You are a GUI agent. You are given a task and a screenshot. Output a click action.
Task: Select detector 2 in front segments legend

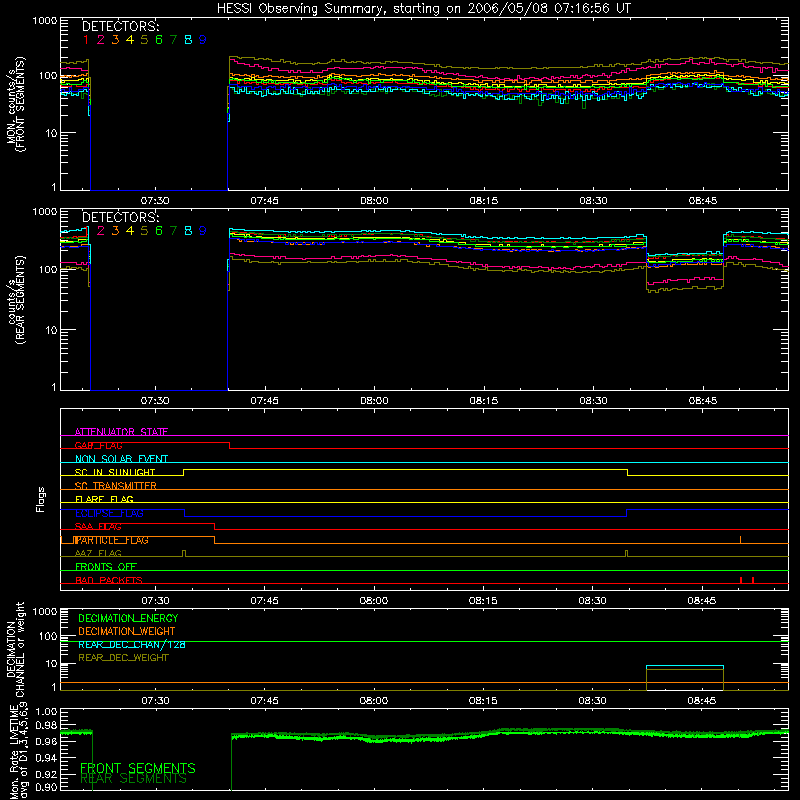[x=101, y=40]
